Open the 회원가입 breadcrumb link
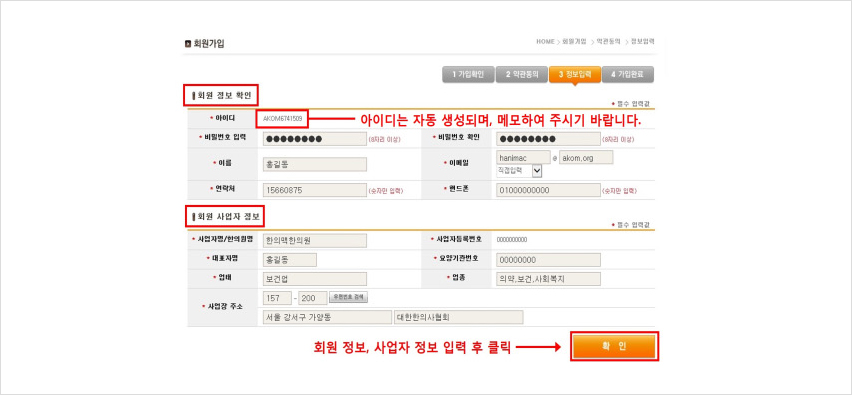Screen dimensions: 852x395 click(x=574, y=41)
